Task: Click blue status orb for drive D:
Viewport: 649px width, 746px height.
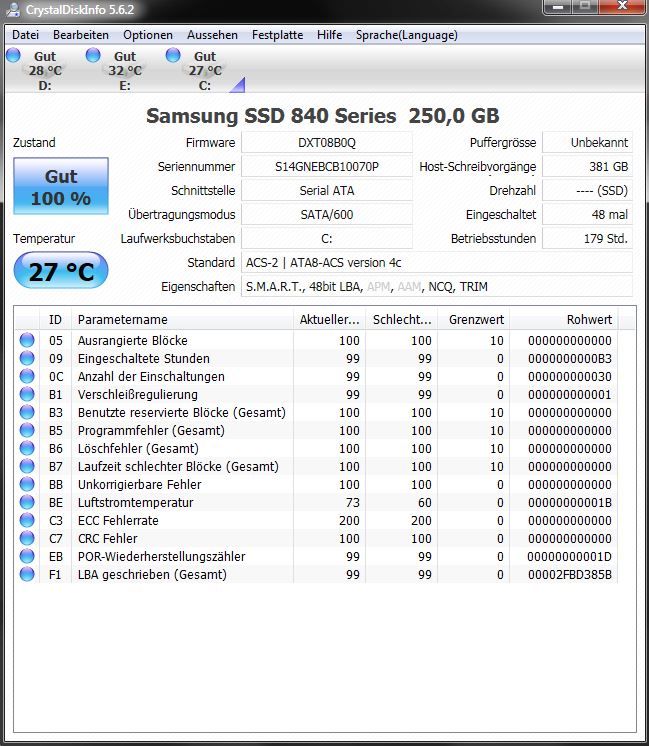Action: (13, 55)
